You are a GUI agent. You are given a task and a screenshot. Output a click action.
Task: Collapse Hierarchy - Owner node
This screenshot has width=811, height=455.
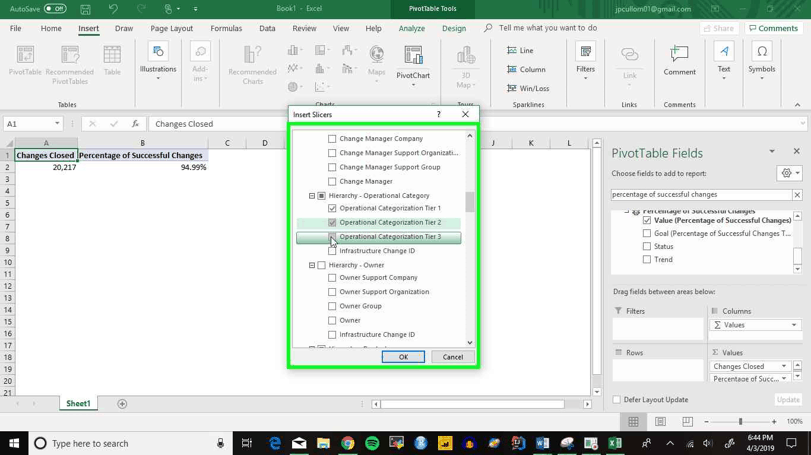312,265
